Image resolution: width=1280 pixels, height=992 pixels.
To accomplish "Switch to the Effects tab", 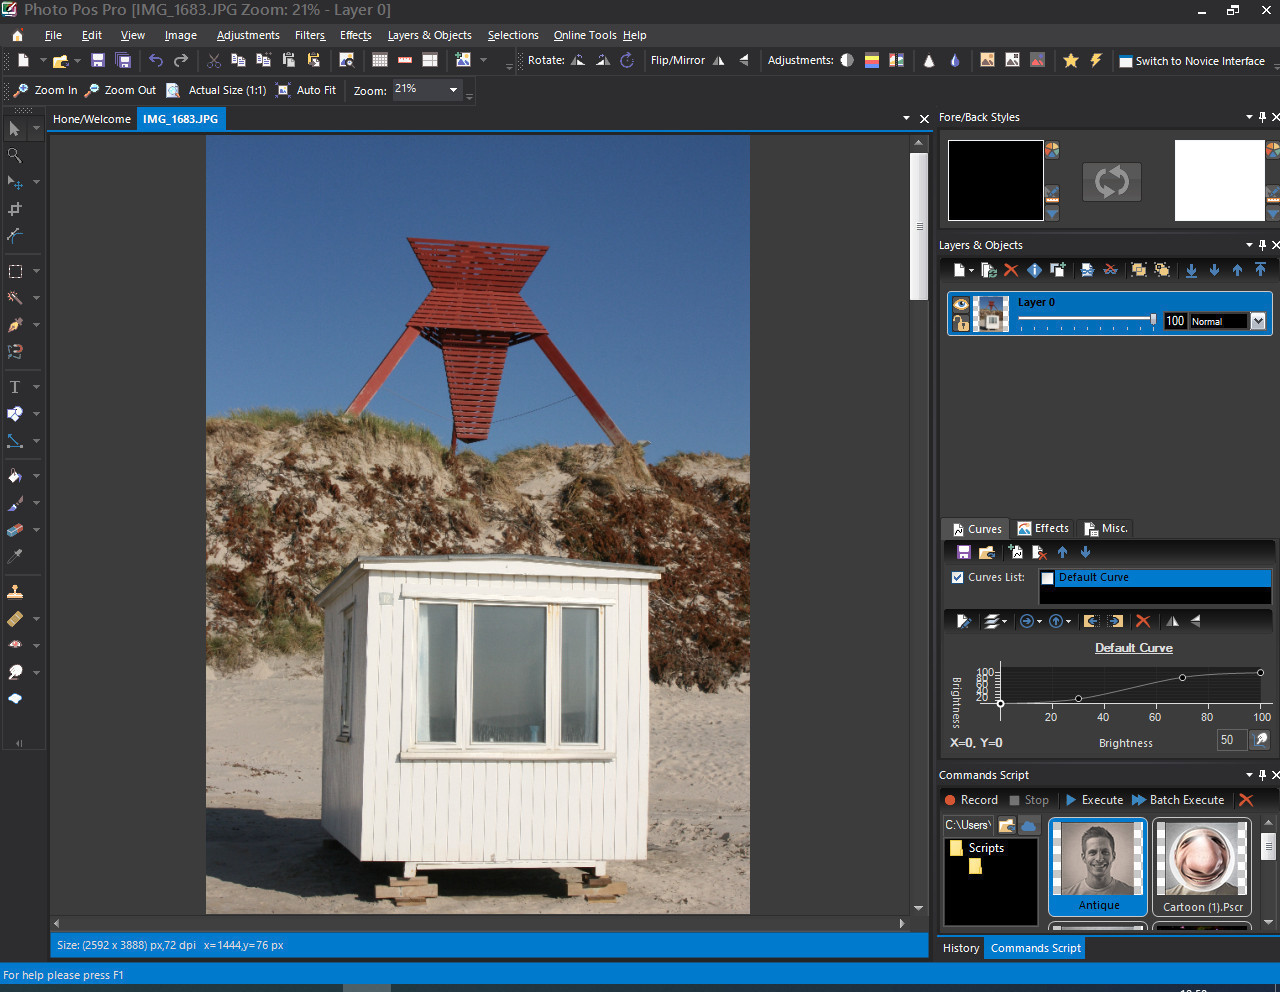I will [1043, 528].
